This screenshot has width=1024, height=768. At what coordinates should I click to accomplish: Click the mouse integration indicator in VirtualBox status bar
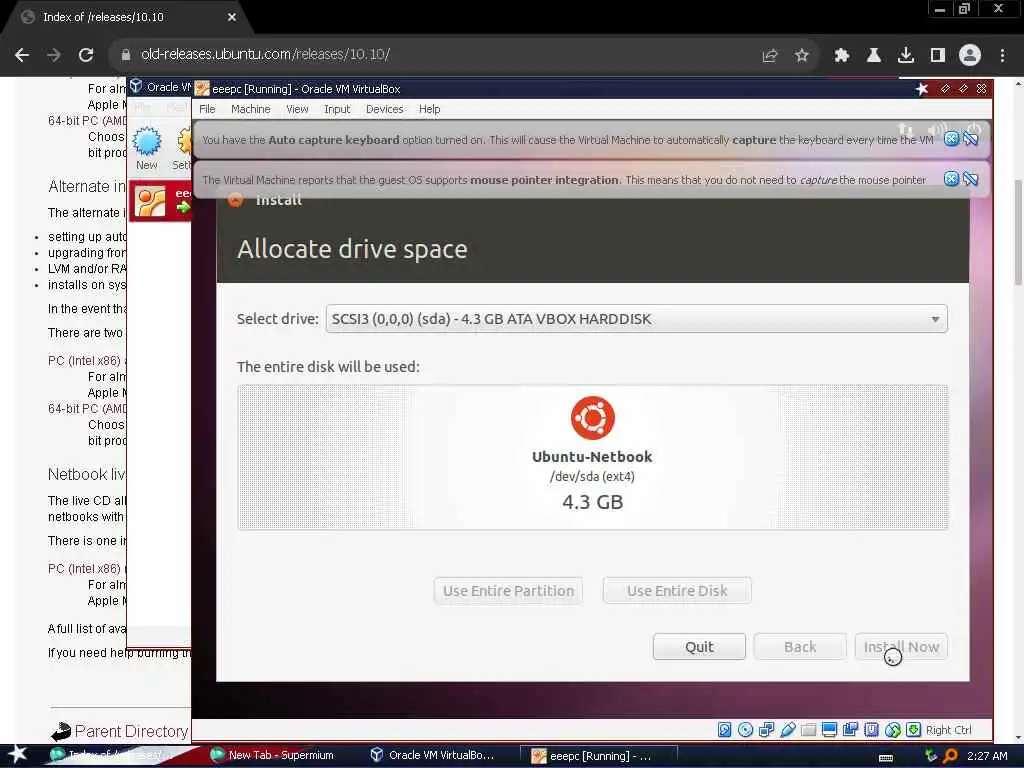tap(892, 729)
